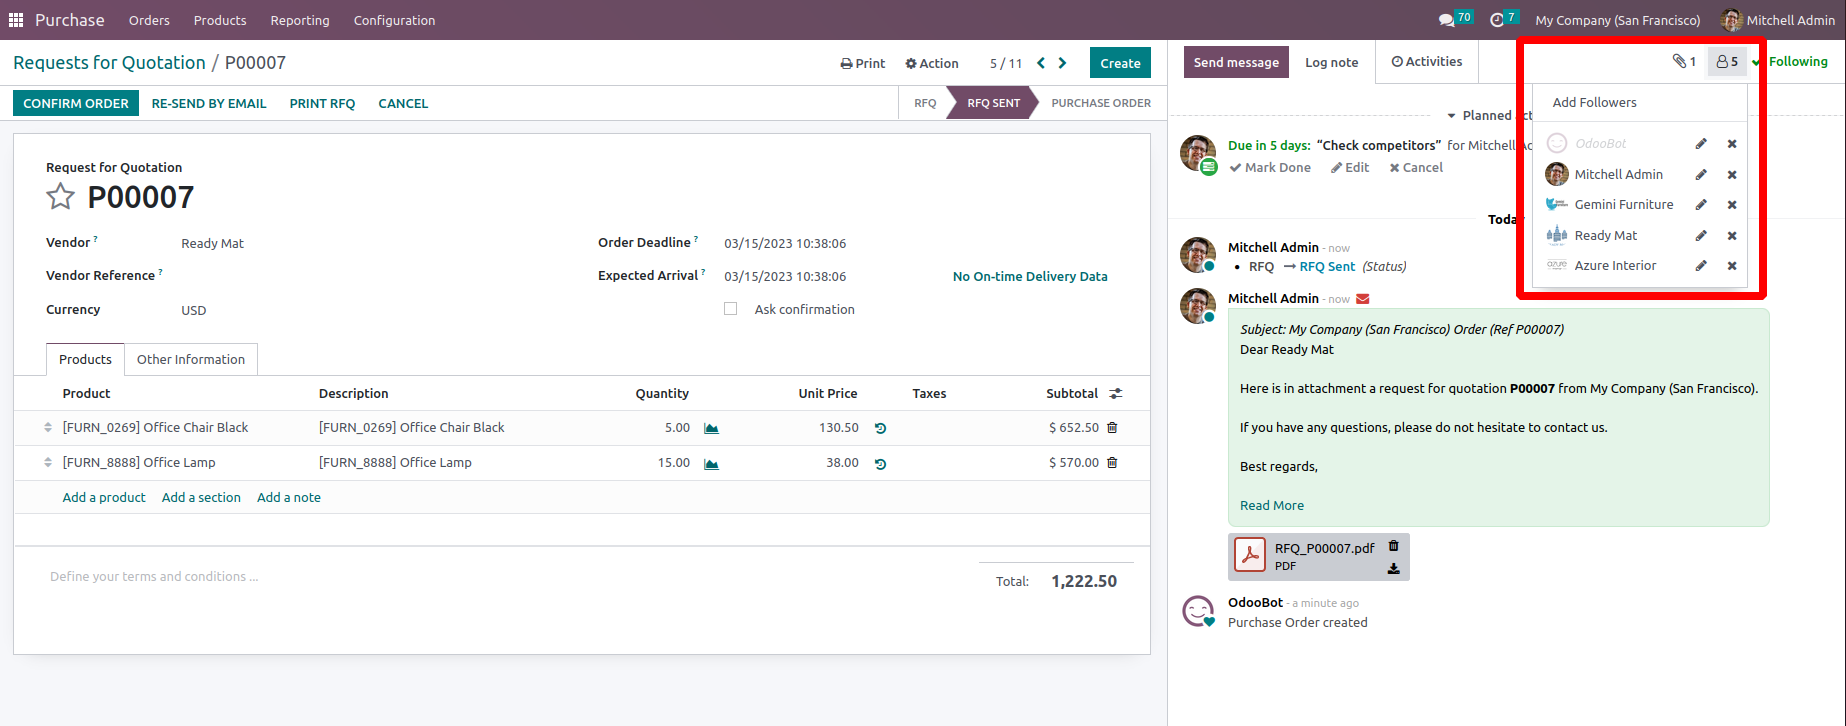Switch company via My Company (San Francisco)
Viewport: 1846px width, 726px height.
(1618, 20)
